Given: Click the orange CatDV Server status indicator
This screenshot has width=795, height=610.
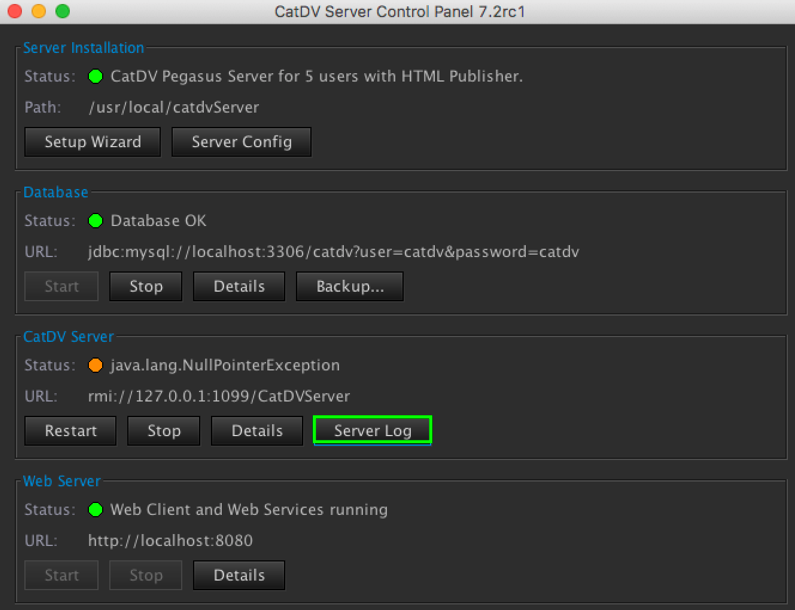Looking at the screenshot, I should pyautogui.click(x=95, y=365).
